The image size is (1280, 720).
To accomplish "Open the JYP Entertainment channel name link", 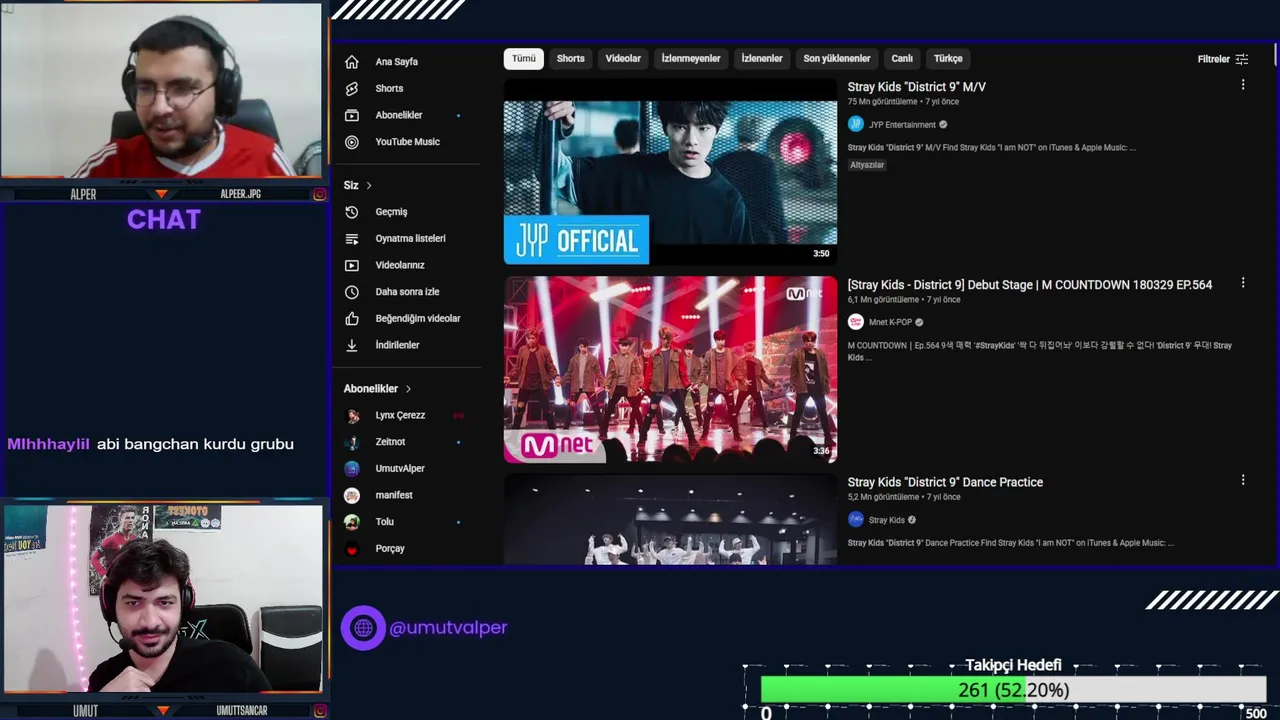I will [902, 125].
